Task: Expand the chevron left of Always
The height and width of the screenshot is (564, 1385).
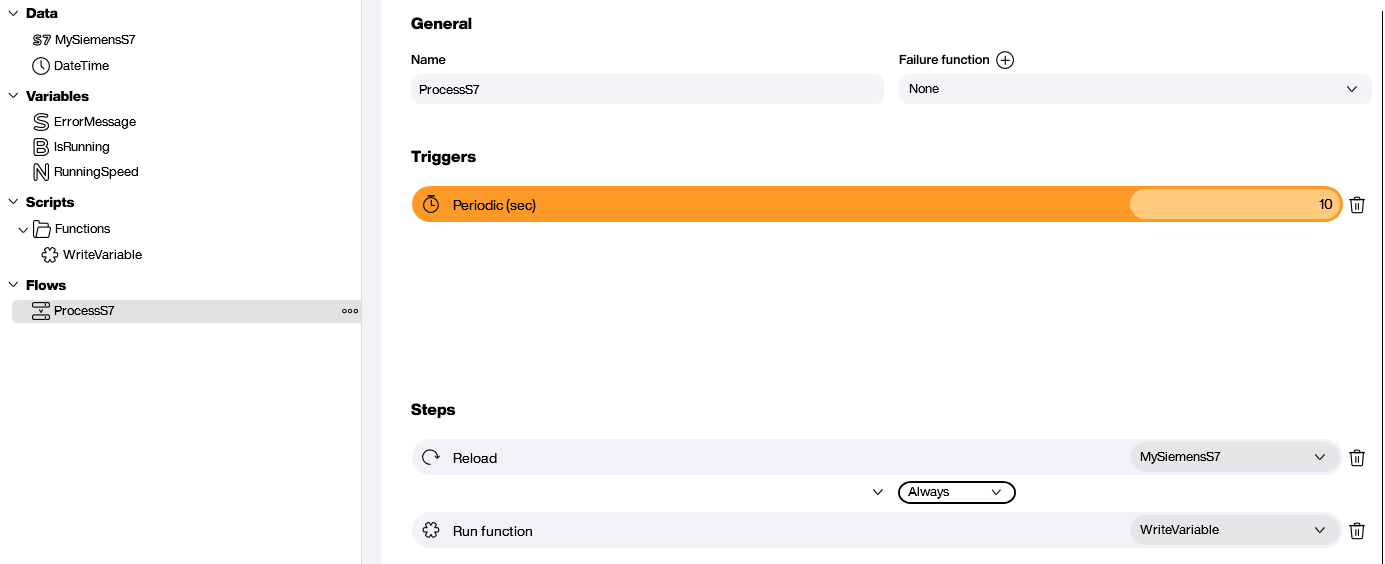Action: 878,492
